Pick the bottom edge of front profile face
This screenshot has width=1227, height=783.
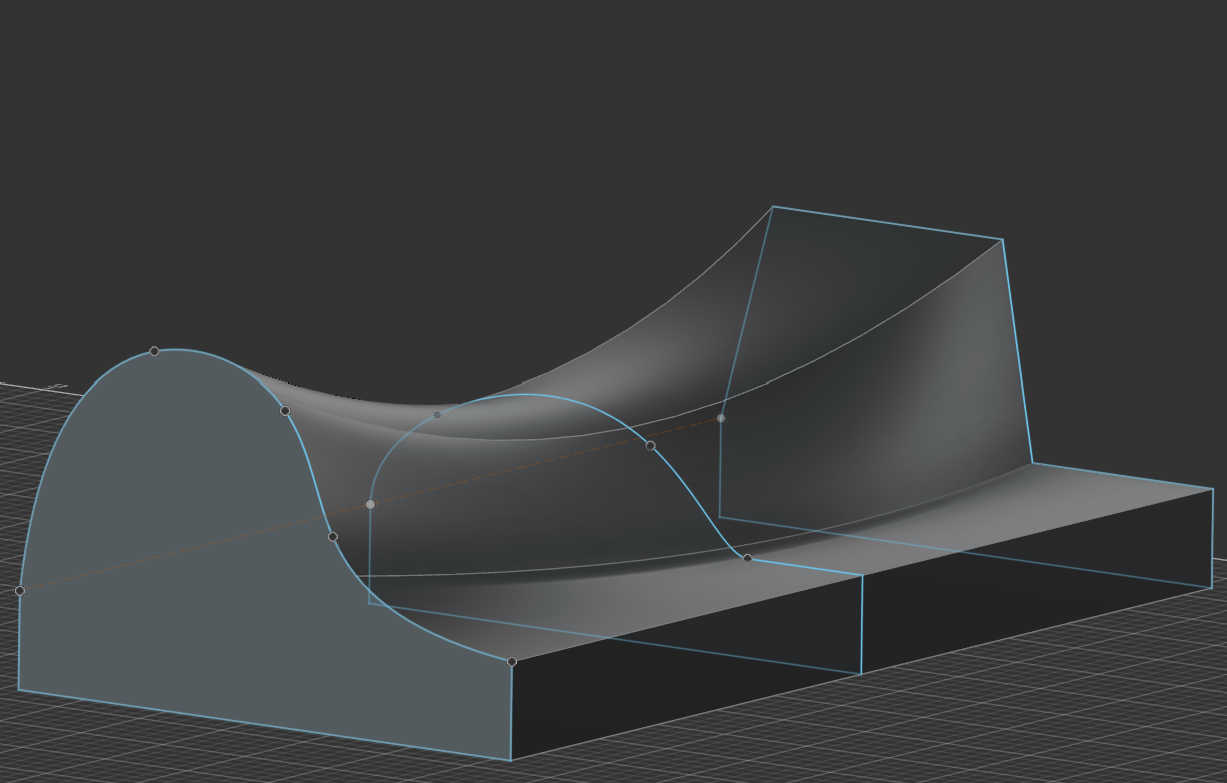coord(265,725)
